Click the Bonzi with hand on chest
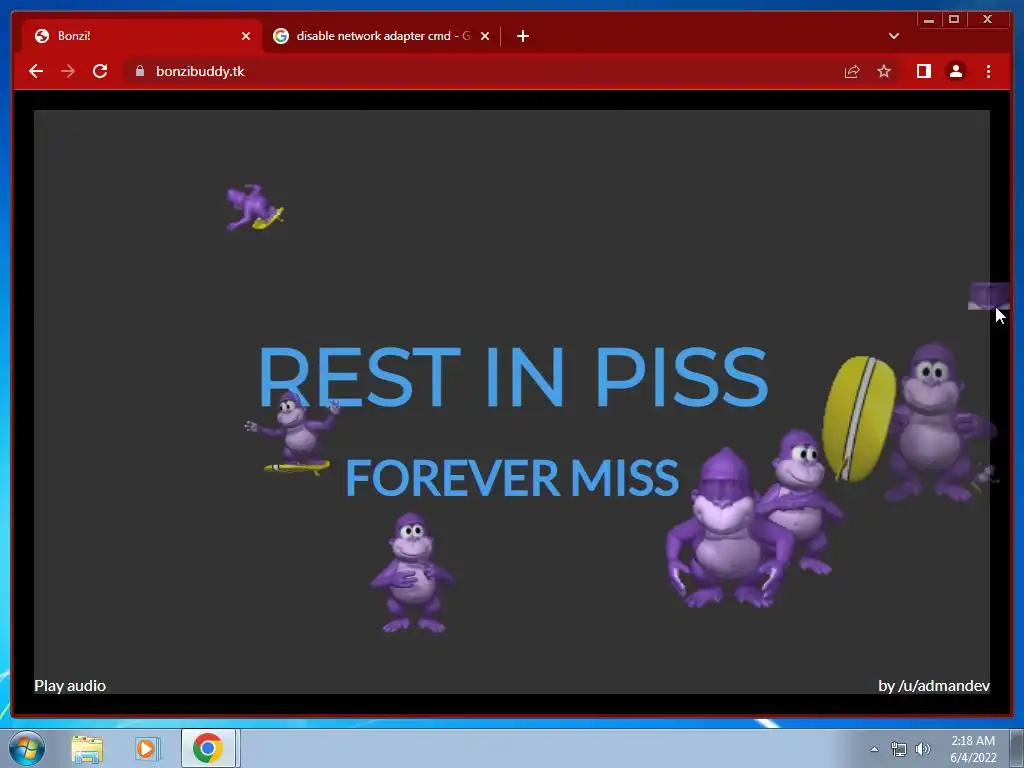 tap(411, 573)
